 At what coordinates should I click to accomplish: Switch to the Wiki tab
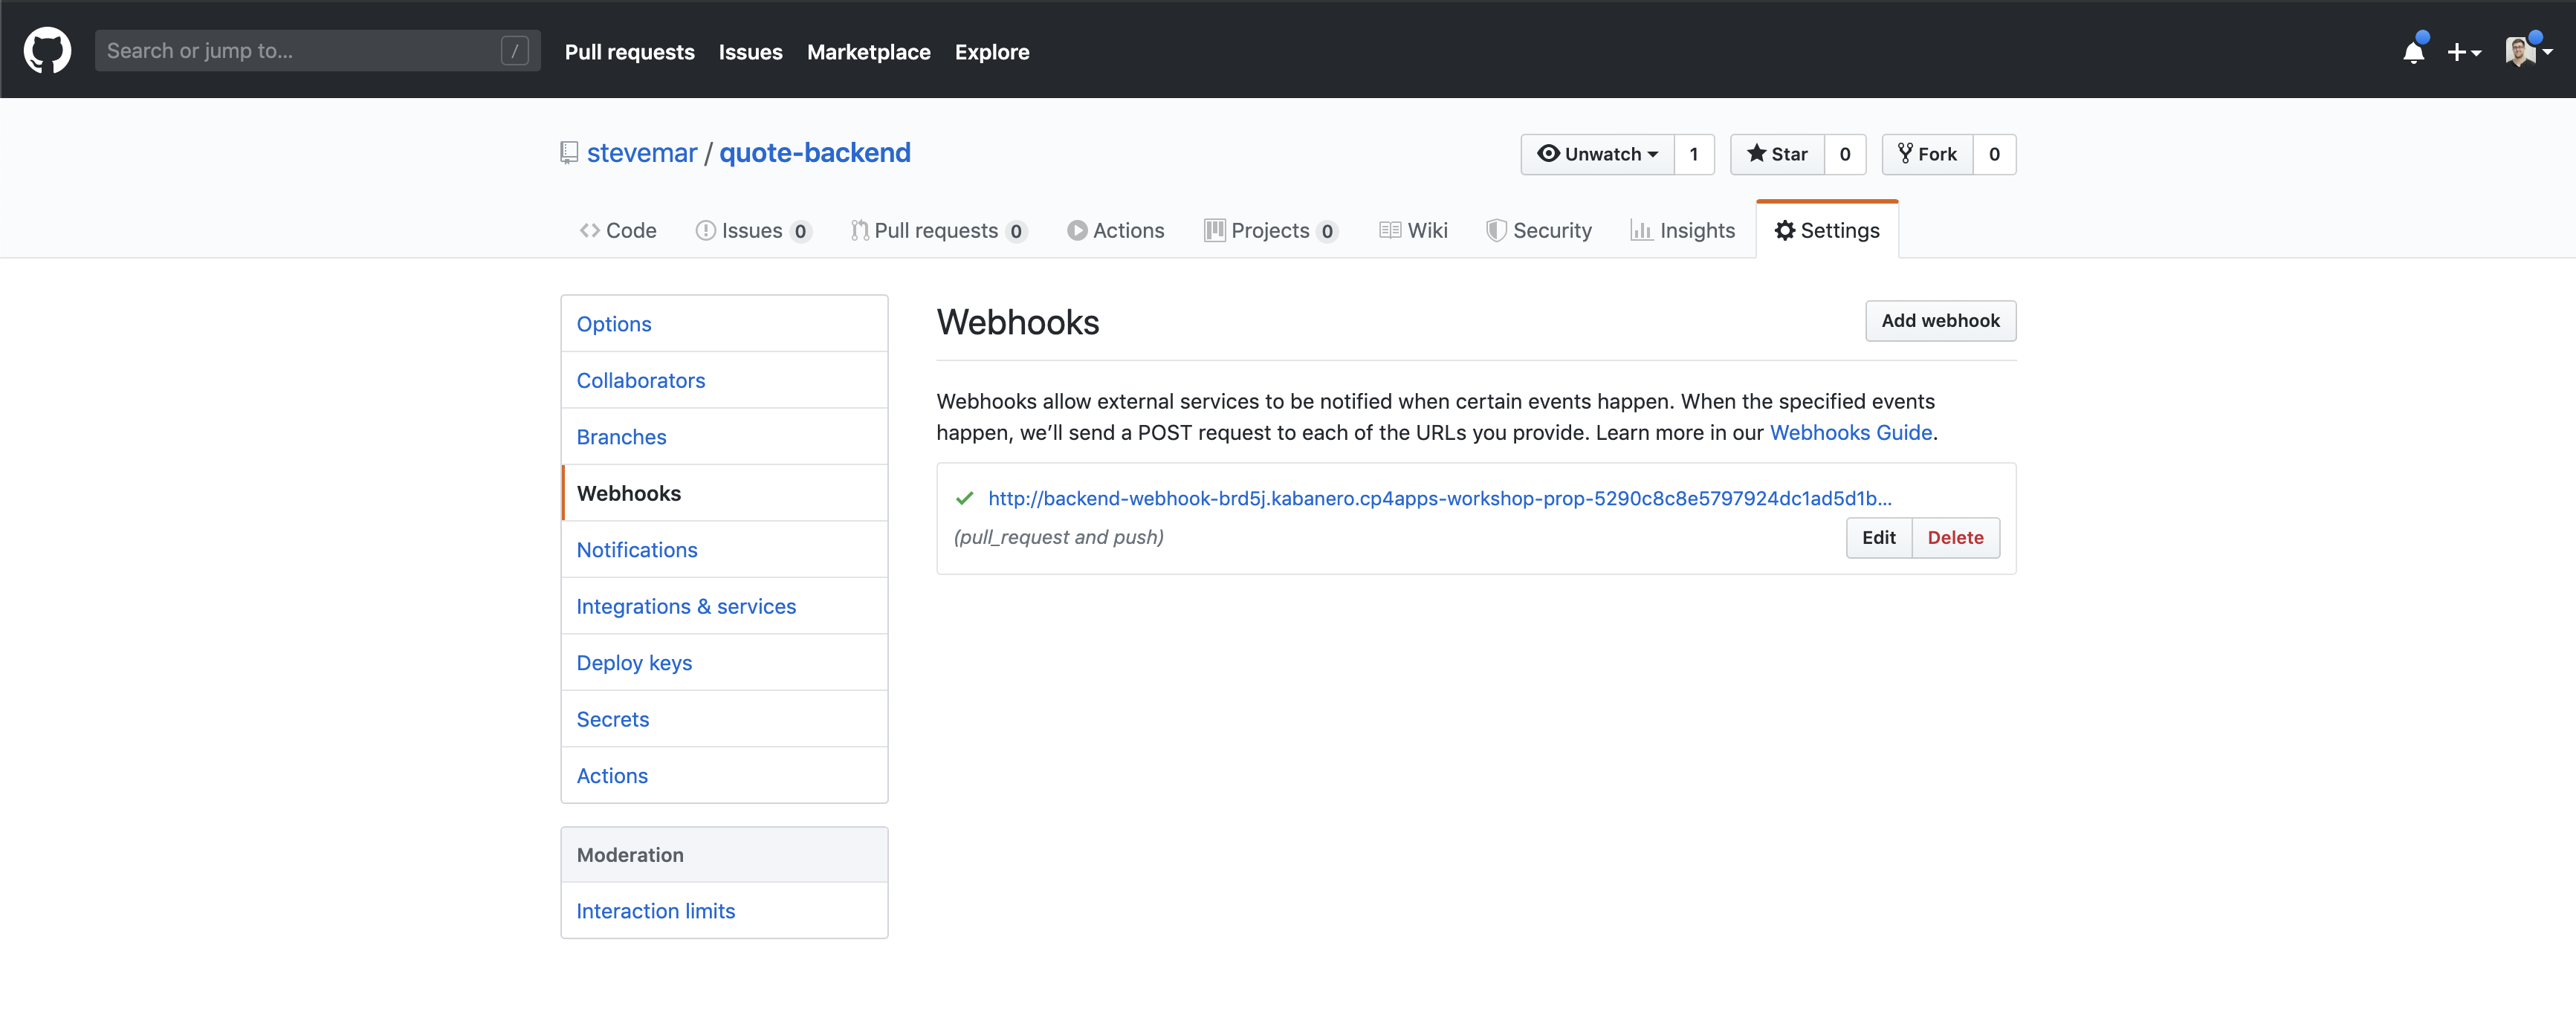[1412, 231]
